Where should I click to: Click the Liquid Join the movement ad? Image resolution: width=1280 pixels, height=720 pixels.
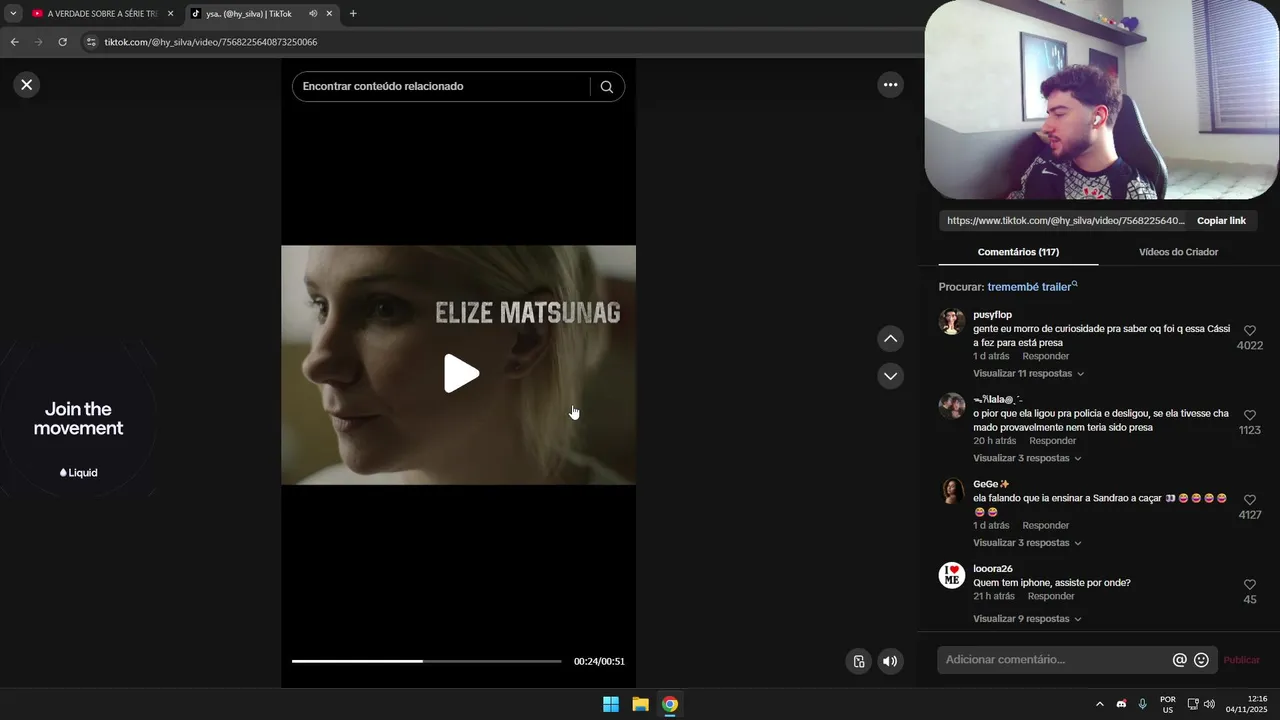click(78, 418)
